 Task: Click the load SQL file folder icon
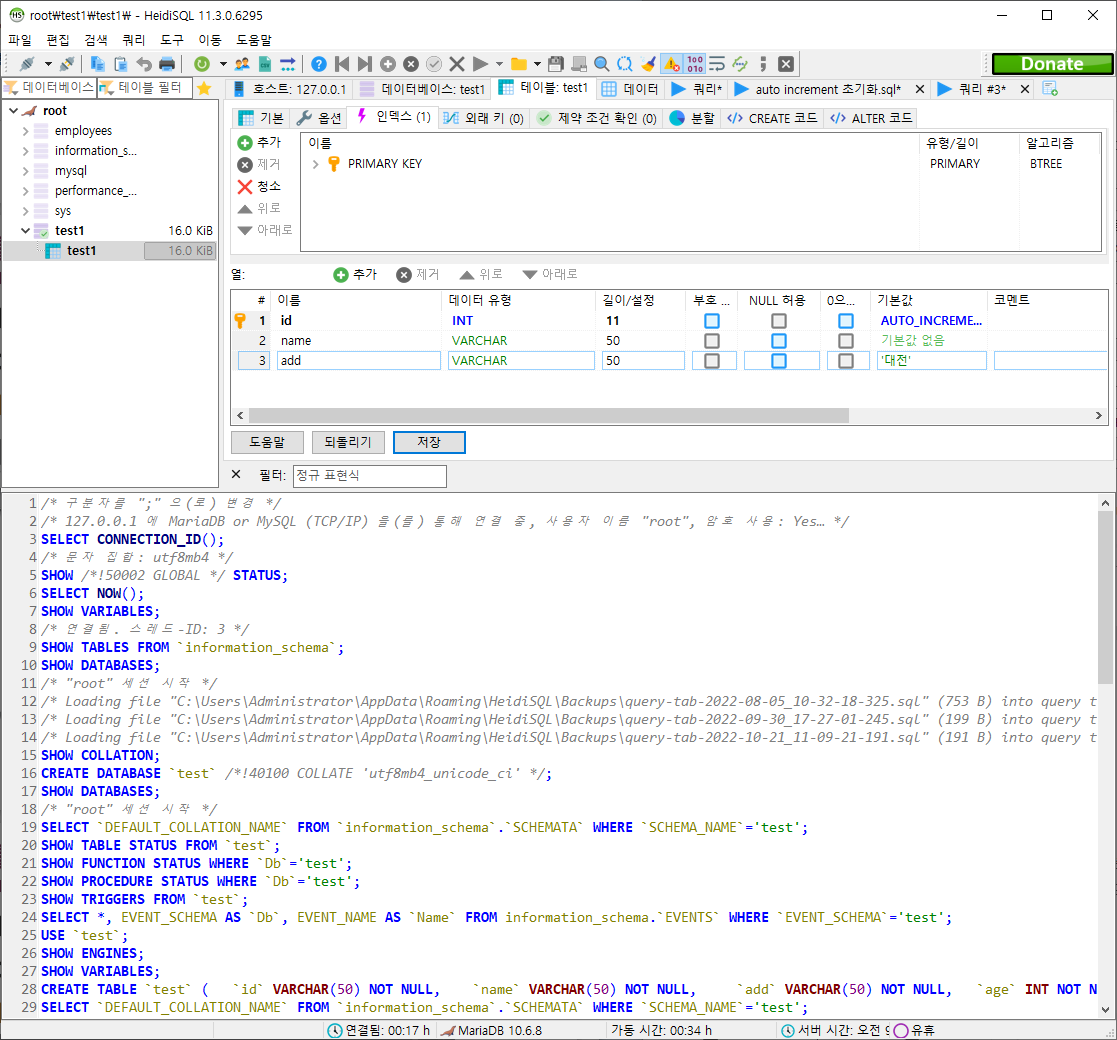pos(519,64)
